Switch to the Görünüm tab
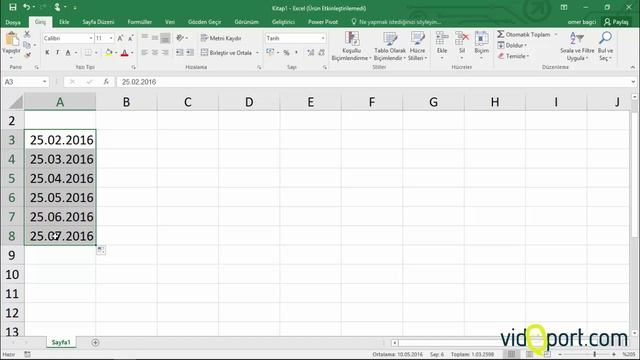 (247, 22)
